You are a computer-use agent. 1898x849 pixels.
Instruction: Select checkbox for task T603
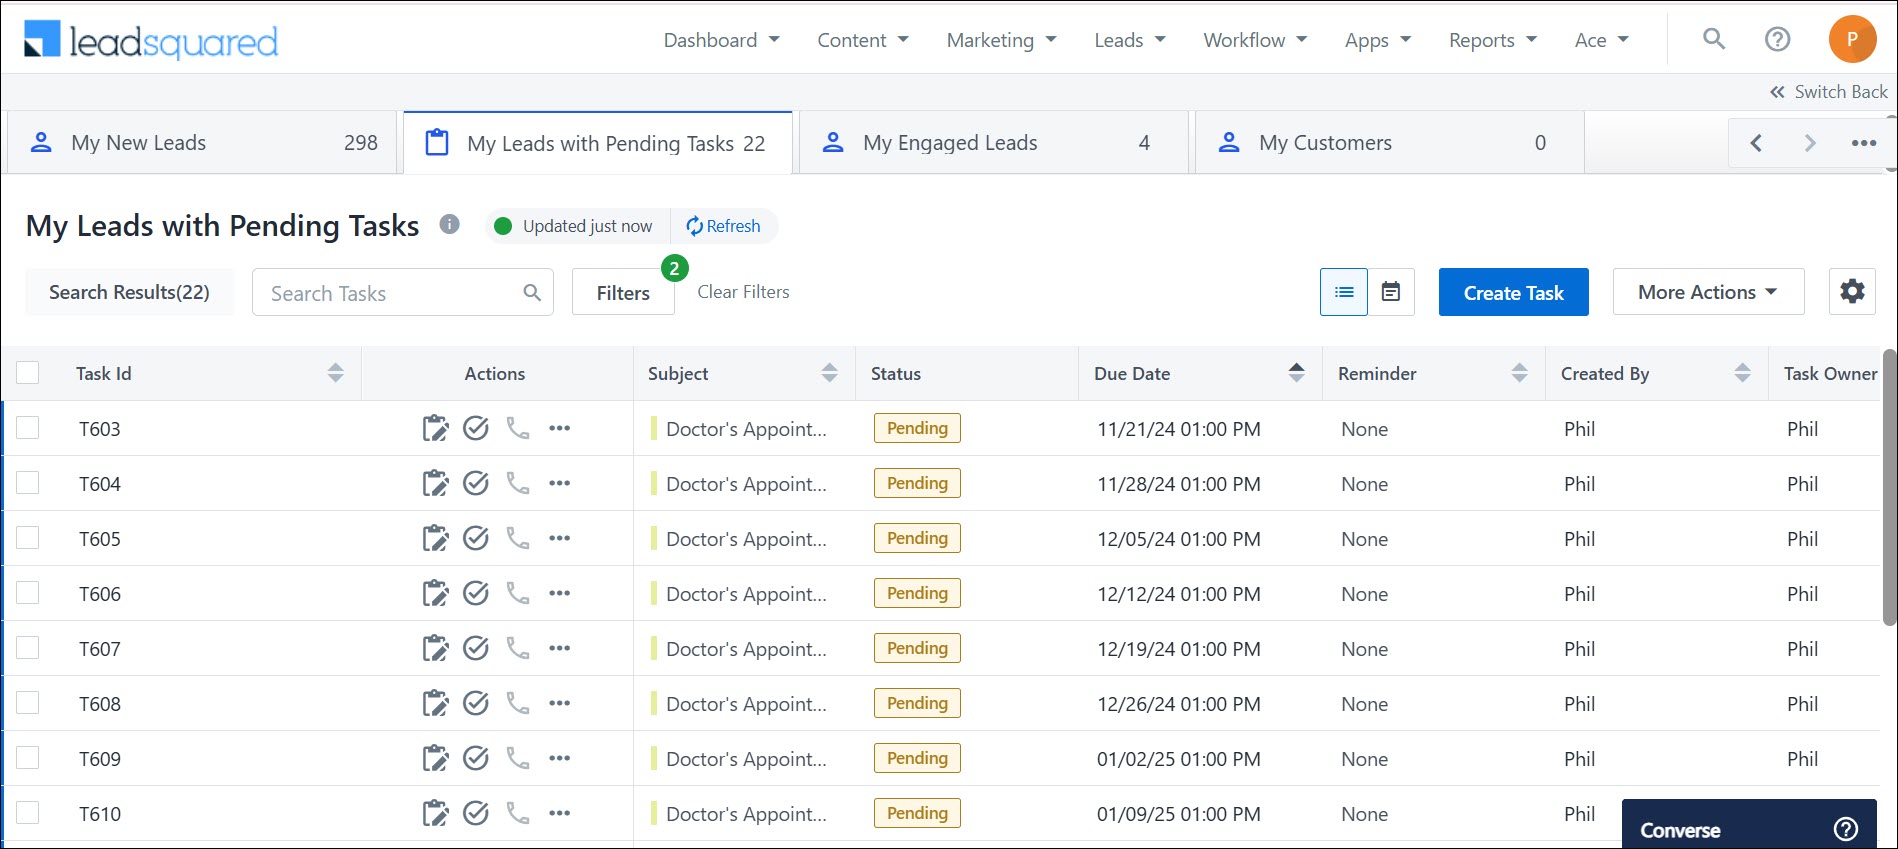[x=28, y=428]
